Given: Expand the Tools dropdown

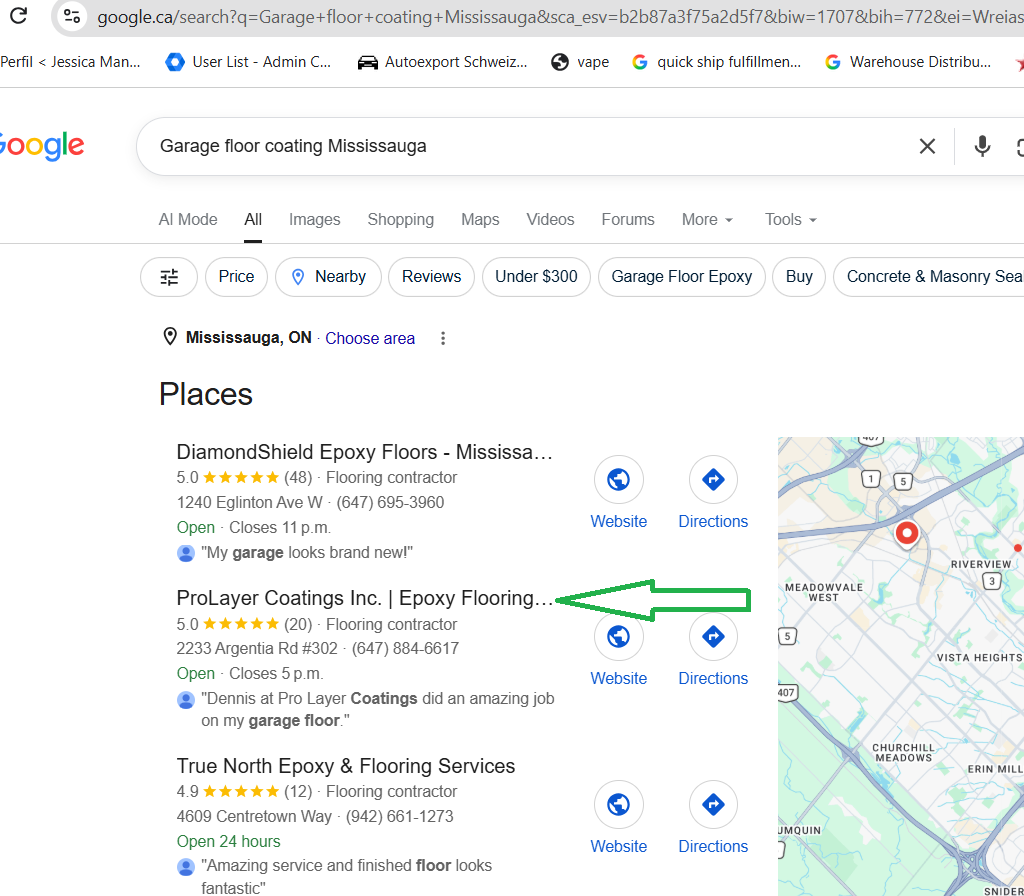Looking at the screenshot, I should [791, 219].
